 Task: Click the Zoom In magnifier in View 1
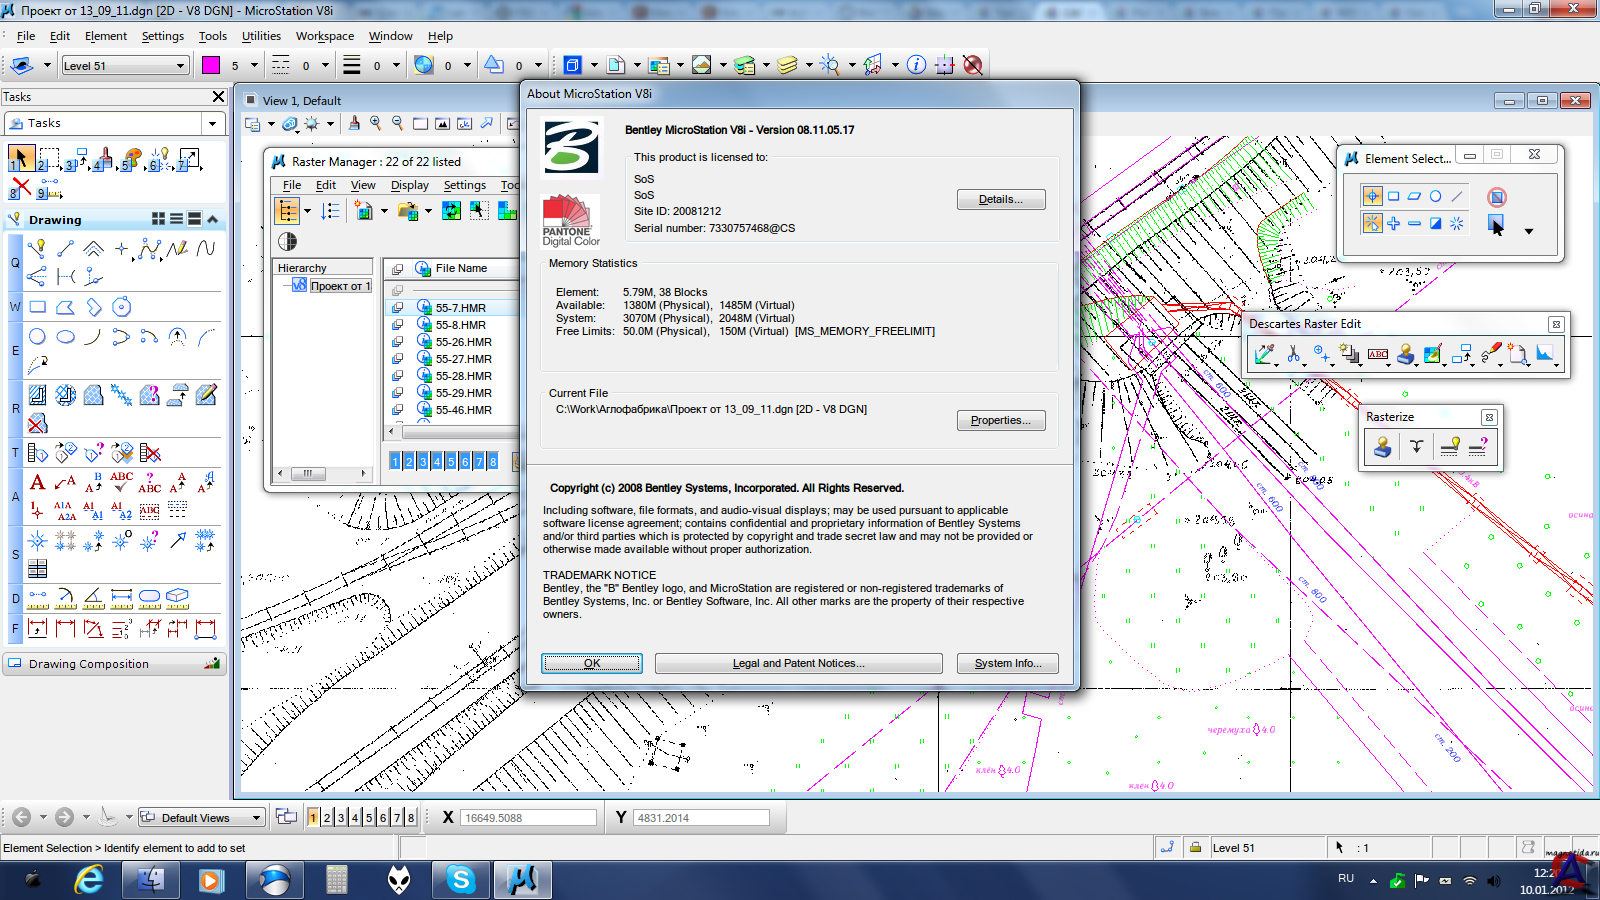376,124
